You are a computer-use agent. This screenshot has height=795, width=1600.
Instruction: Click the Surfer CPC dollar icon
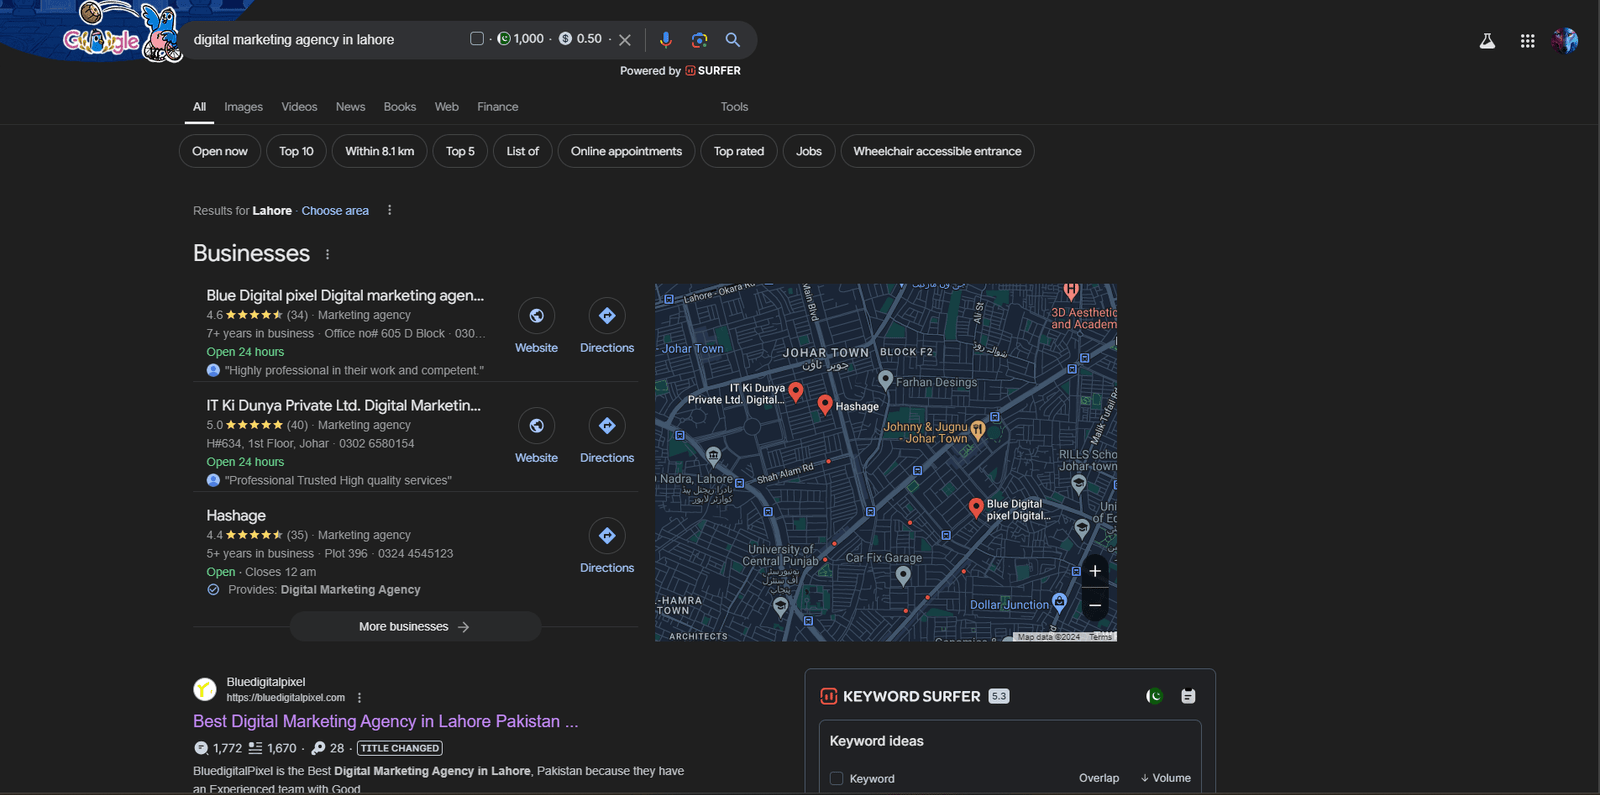click(x=565, y=39)
